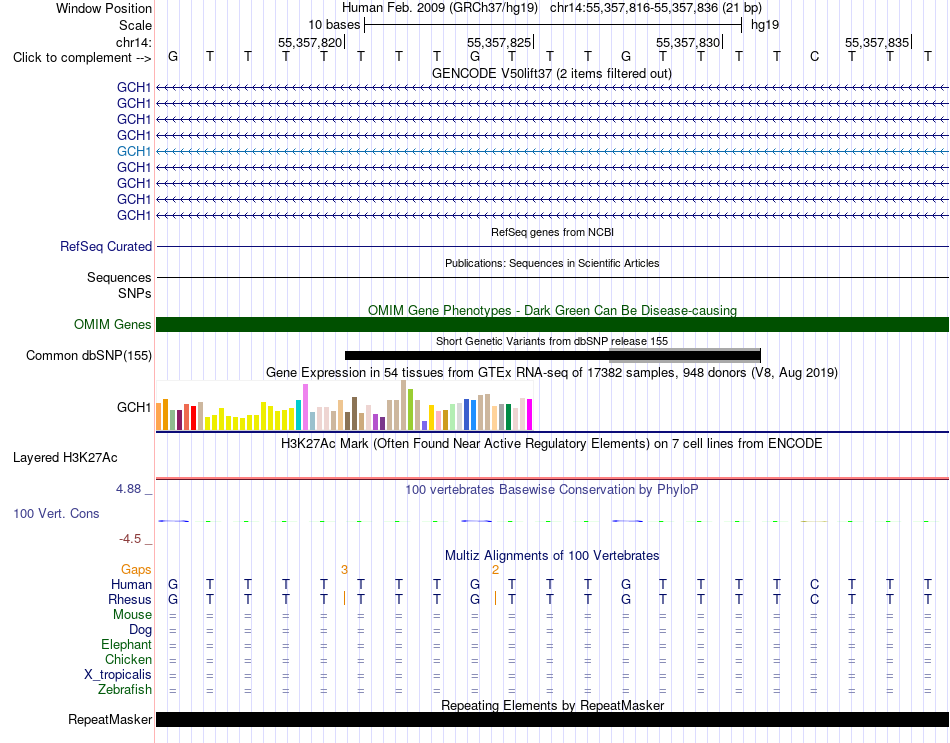This screenshot has width=950, height=743.
Task: Open RefSeq Curated track label
Action: pos(106,246)
